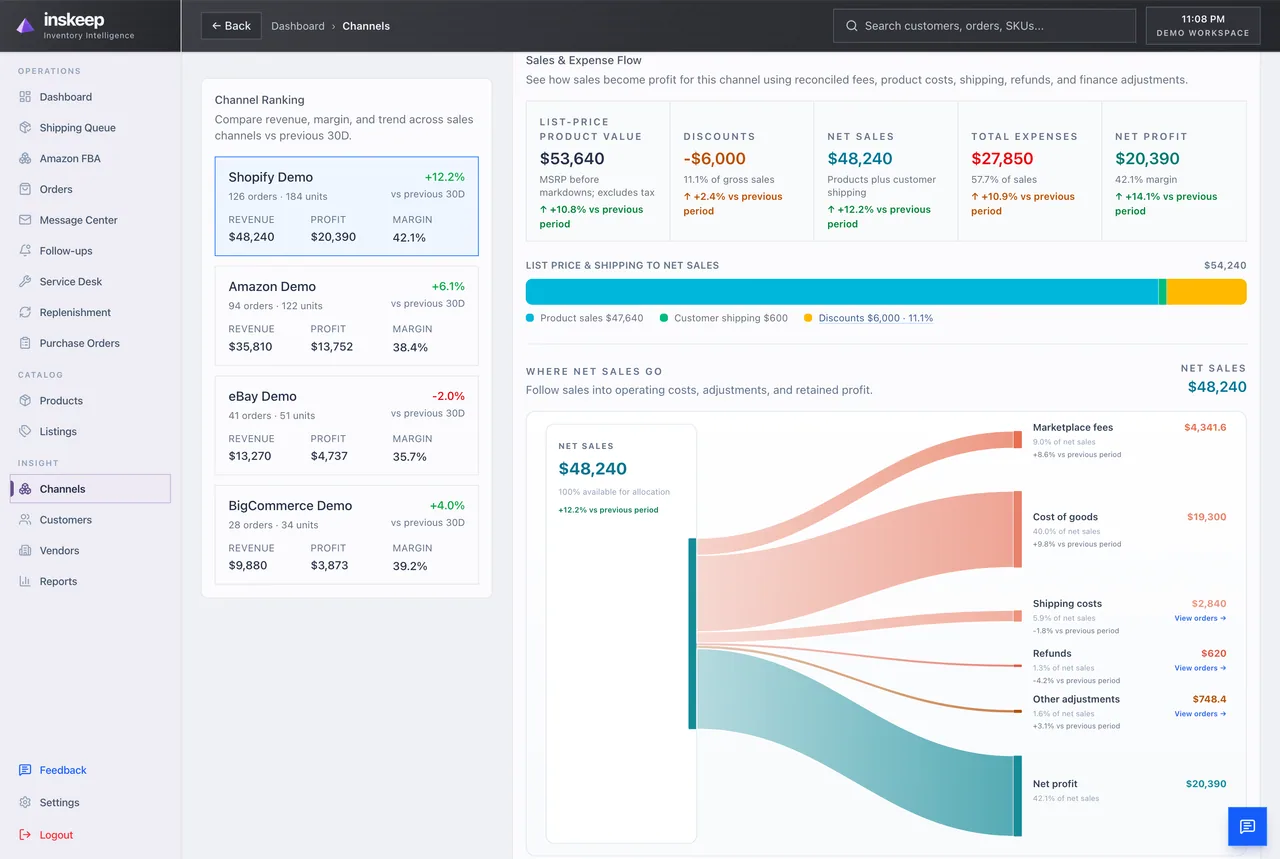Click the Products cube icon
This screenshot has width=1280, height=859.
pos(25,401)
